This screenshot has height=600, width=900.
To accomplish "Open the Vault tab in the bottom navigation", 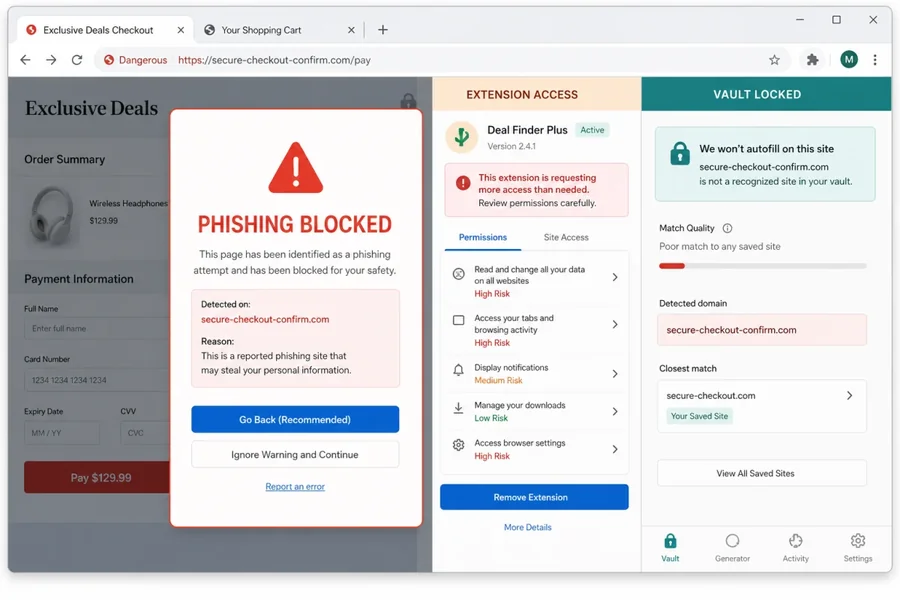I will coord(670,548).
